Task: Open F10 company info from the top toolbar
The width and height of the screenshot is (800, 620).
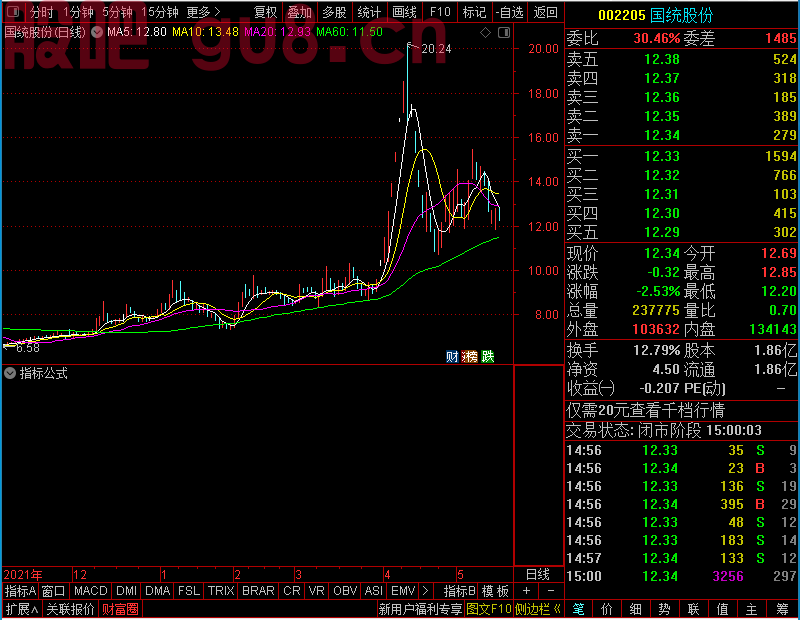Action: (x=440, y=12)
